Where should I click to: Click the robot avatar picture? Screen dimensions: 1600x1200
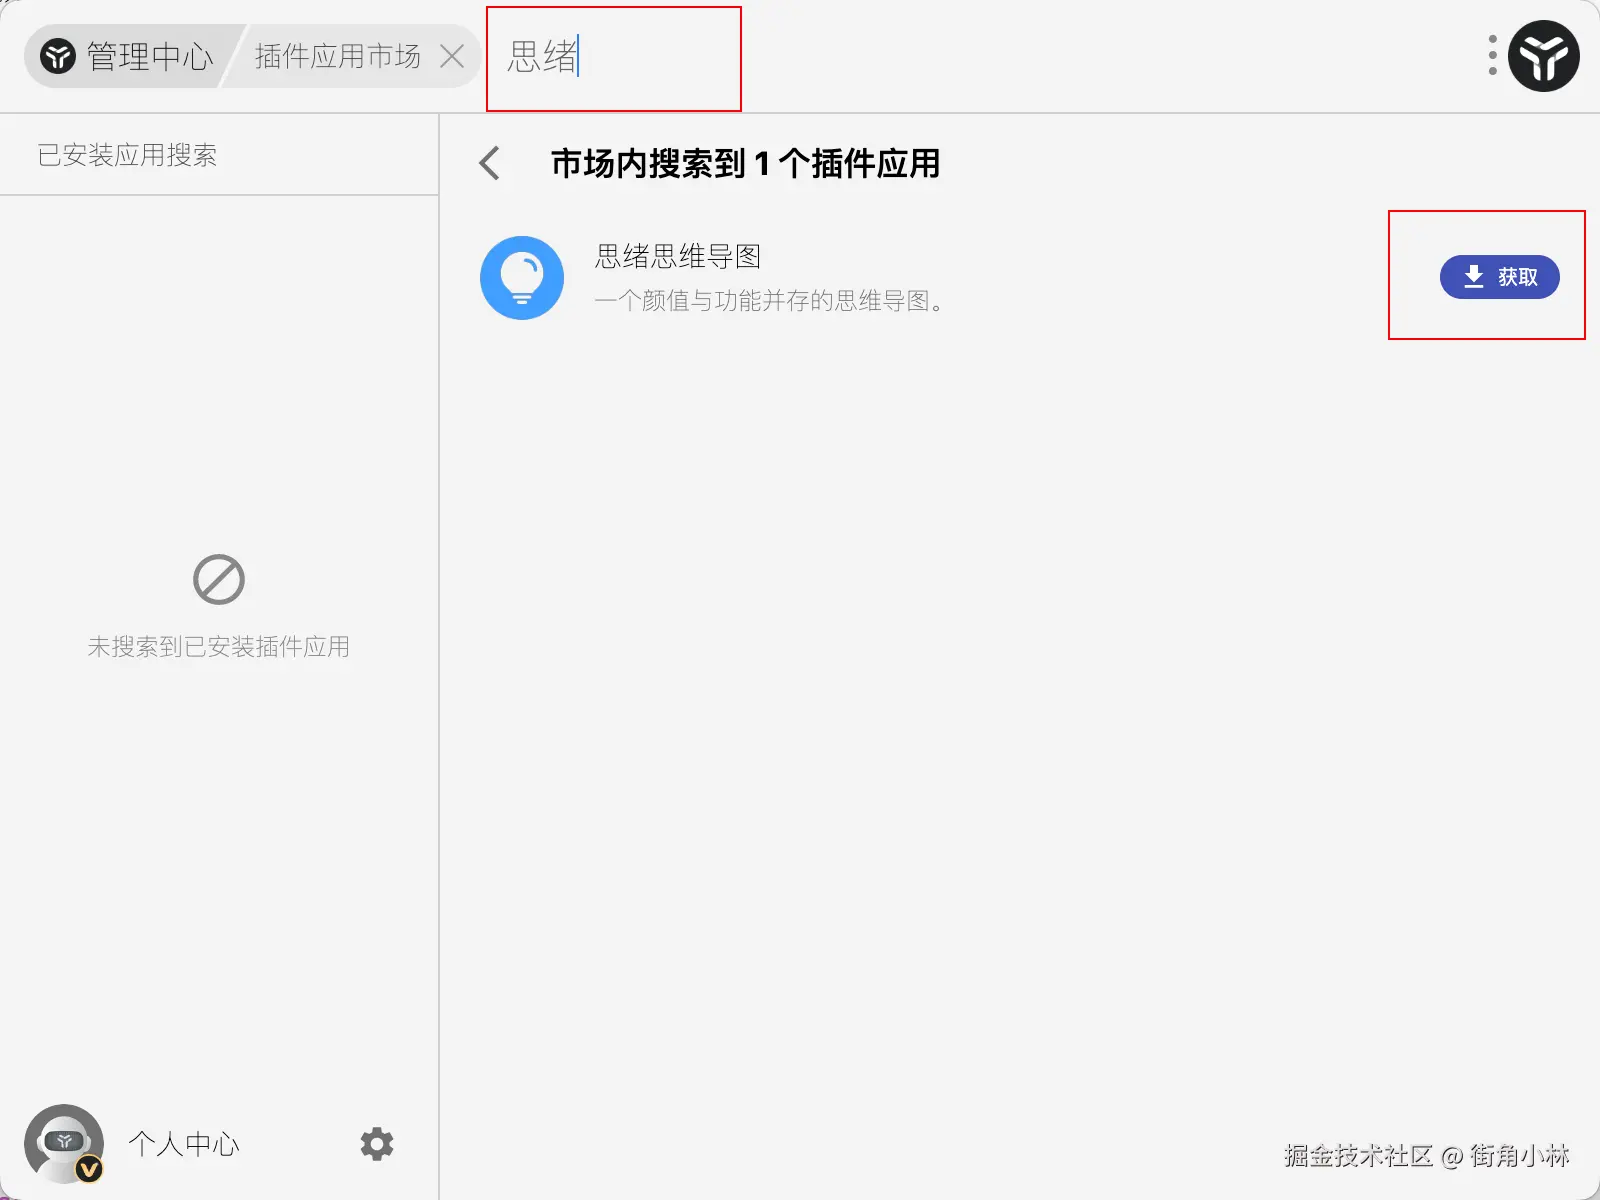click(64, 1144)
